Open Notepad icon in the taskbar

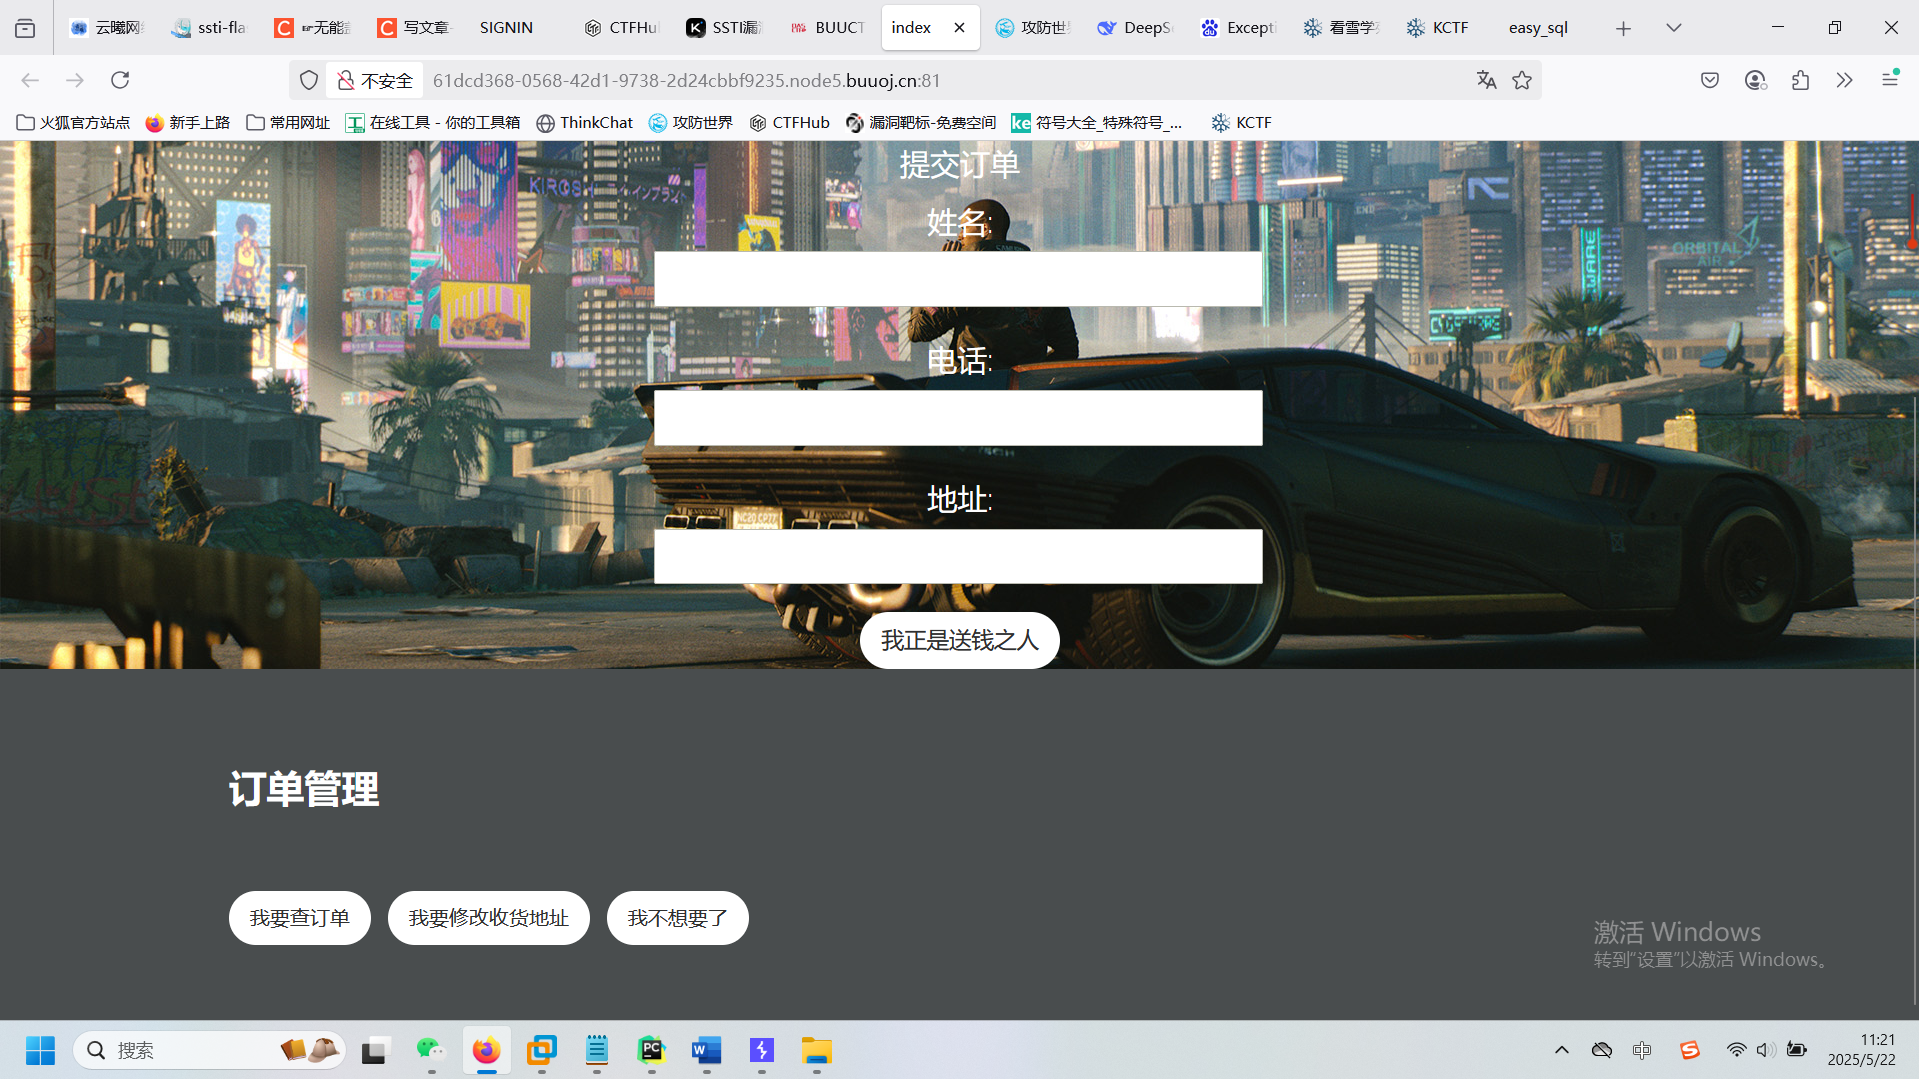(x=597, y=1050)
